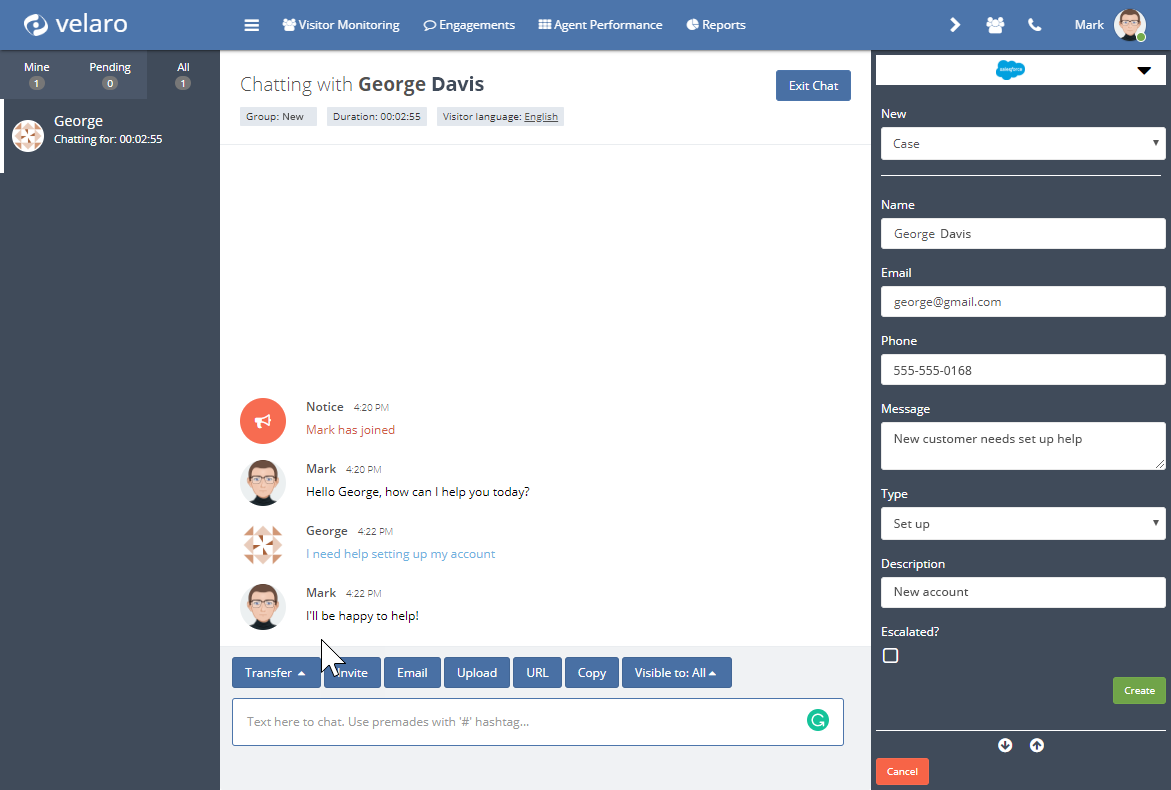This screenshot has height=790, width=1171.
Task: Click 'Hello George, how can I help you today?'
Action: click(417, 492)
